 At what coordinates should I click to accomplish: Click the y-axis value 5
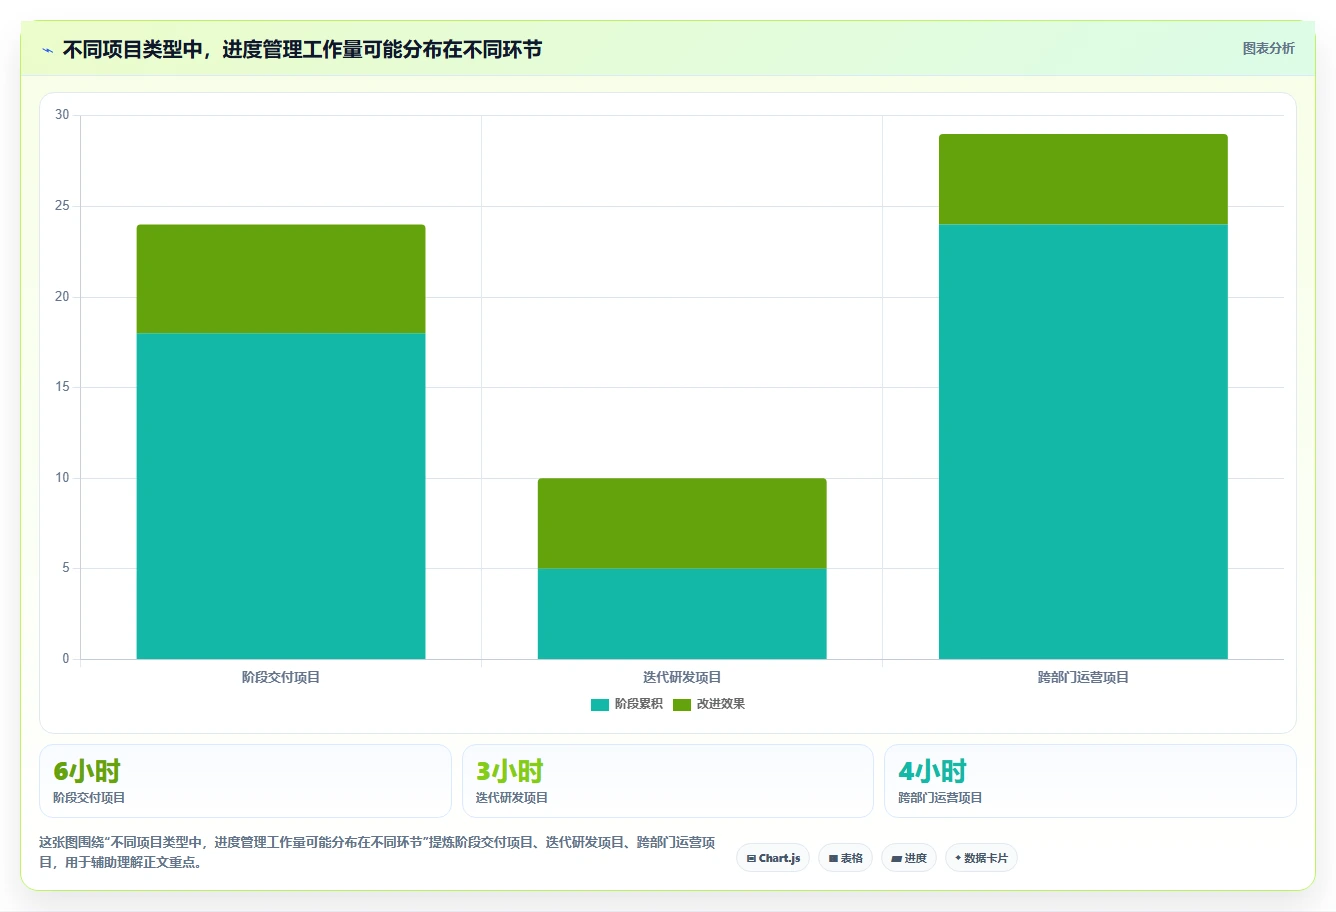(x=66, y=568)
